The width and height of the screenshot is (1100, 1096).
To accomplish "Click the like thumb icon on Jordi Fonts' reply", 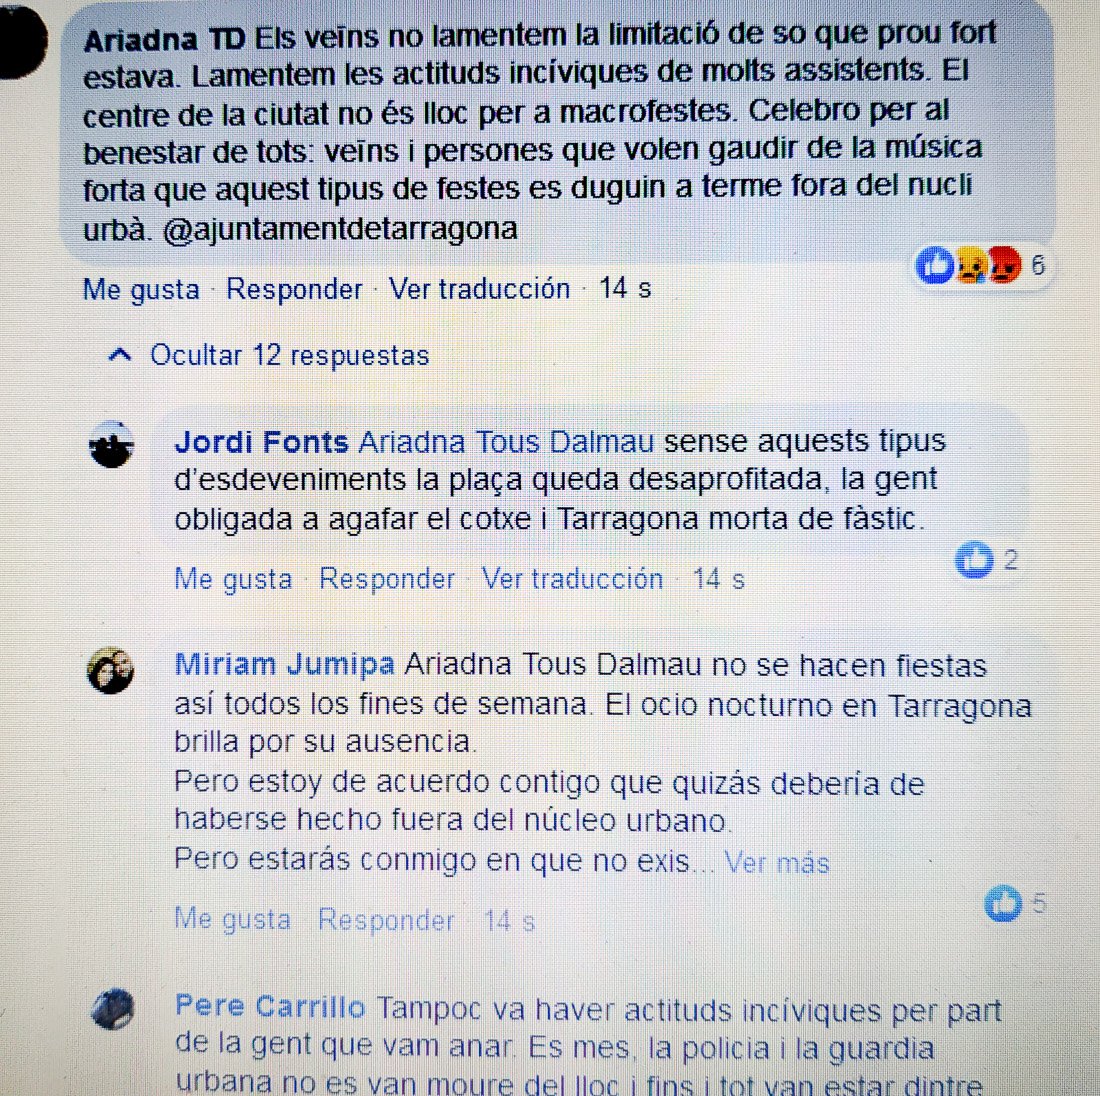I will [x=974, y=559].
